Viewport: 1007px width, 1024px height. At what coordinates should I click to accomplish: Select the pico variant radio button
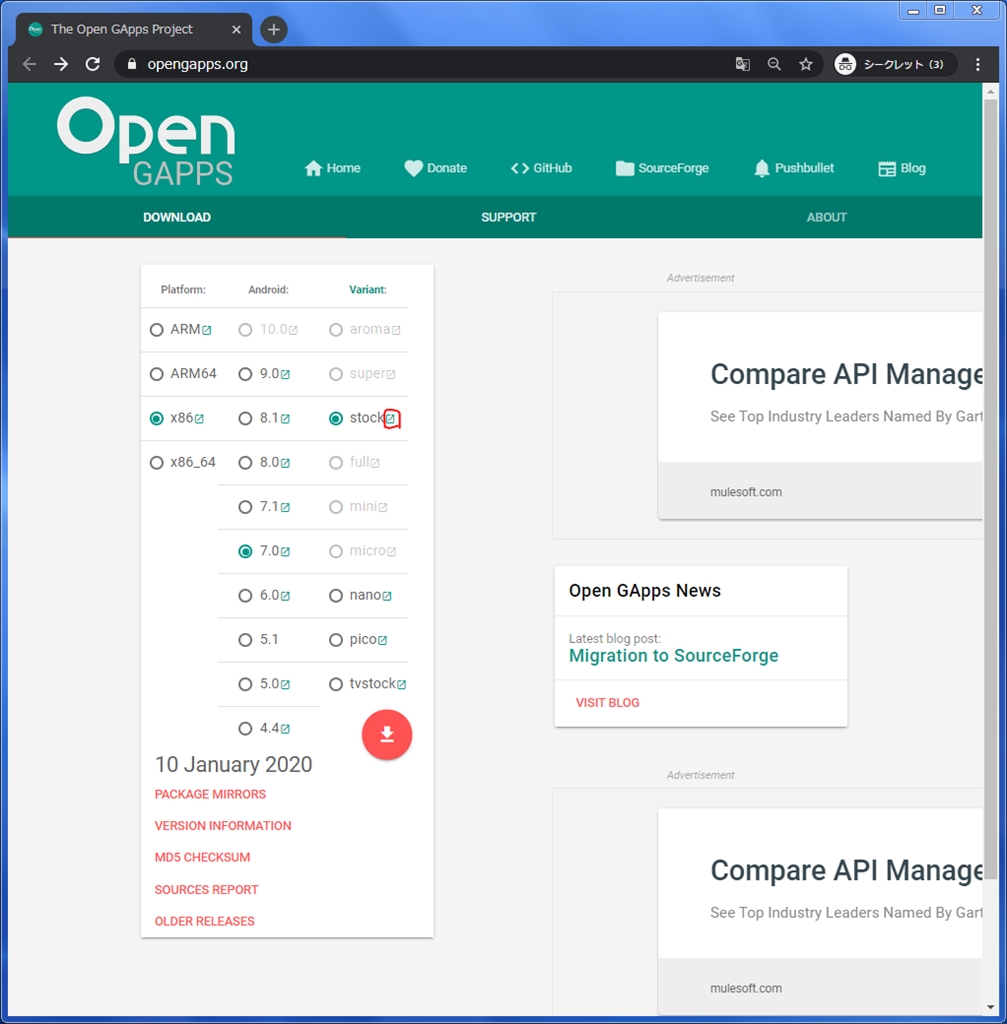[x=336, y=640]
